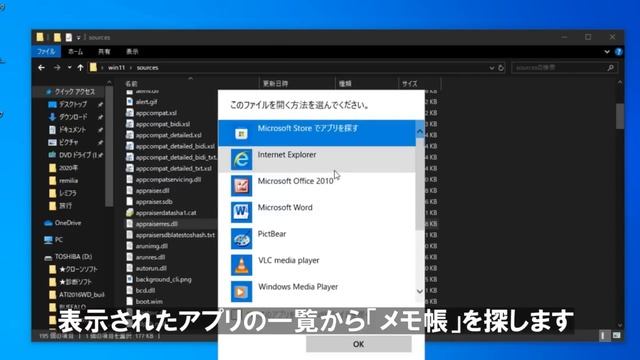Screen dimensions: 640x360
Task: Click app list scrollbar thumb
Action: point(420,184)
